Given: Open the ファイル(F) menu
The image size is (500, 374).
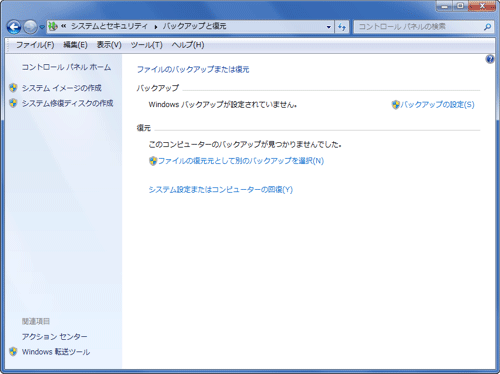Looking at the screenshot, I should (x=35, y=45).
